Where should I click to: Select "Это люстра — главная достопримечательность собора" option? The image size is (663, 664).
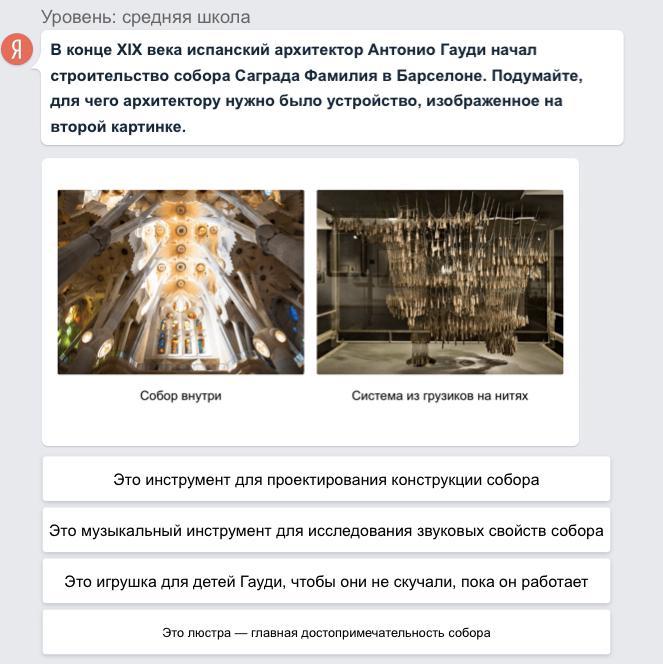(326, 633)
